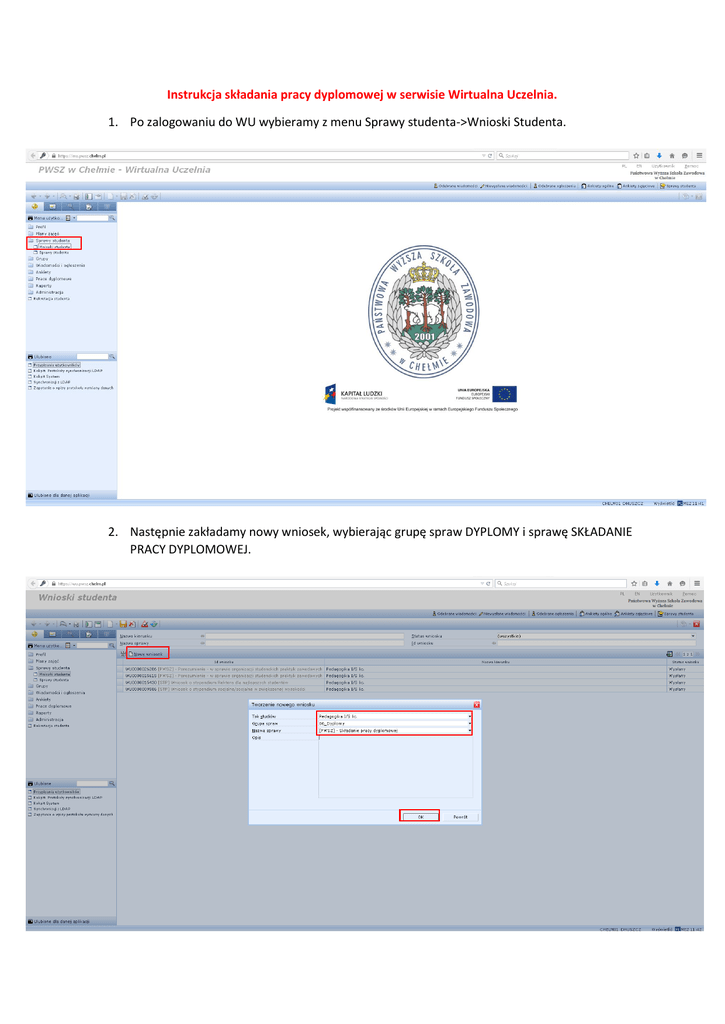Close the Tworzenie nowego wniosku dialog
Image resolution: width=725 pixels, height=1024 pixels.
476,705
